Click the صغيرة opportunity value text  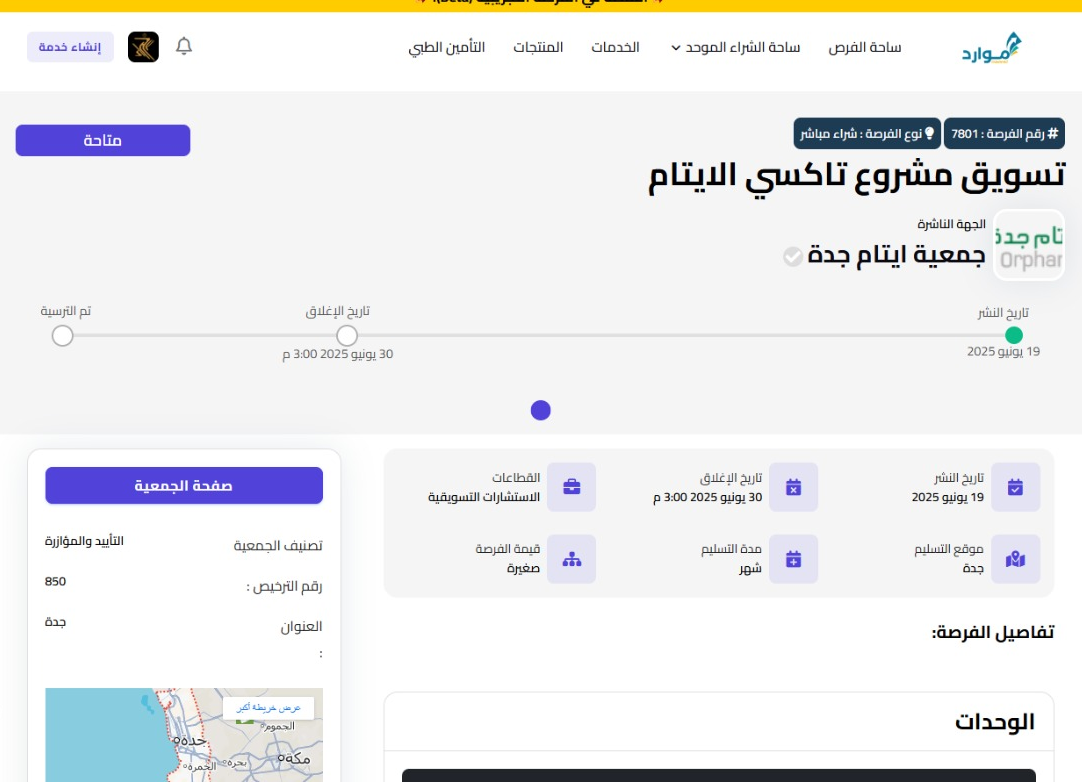(523, 569)
